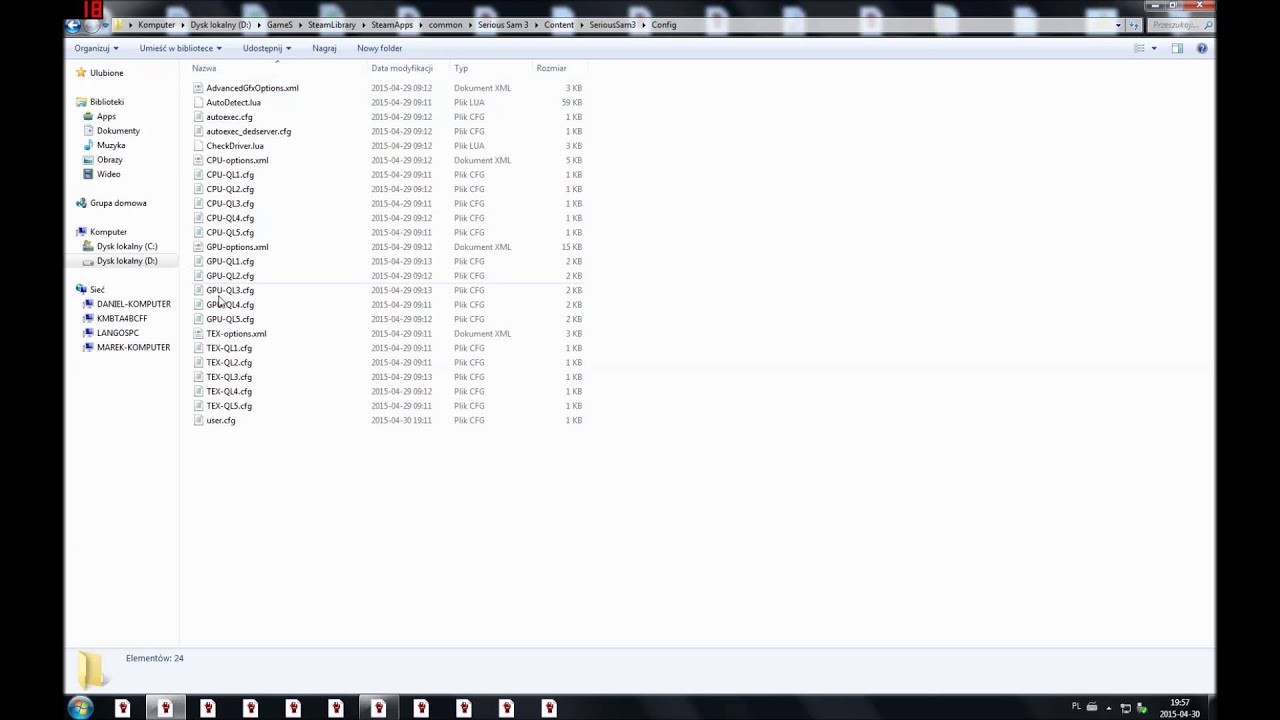Select the file AutoDetect.lua

tap(233, 102)
